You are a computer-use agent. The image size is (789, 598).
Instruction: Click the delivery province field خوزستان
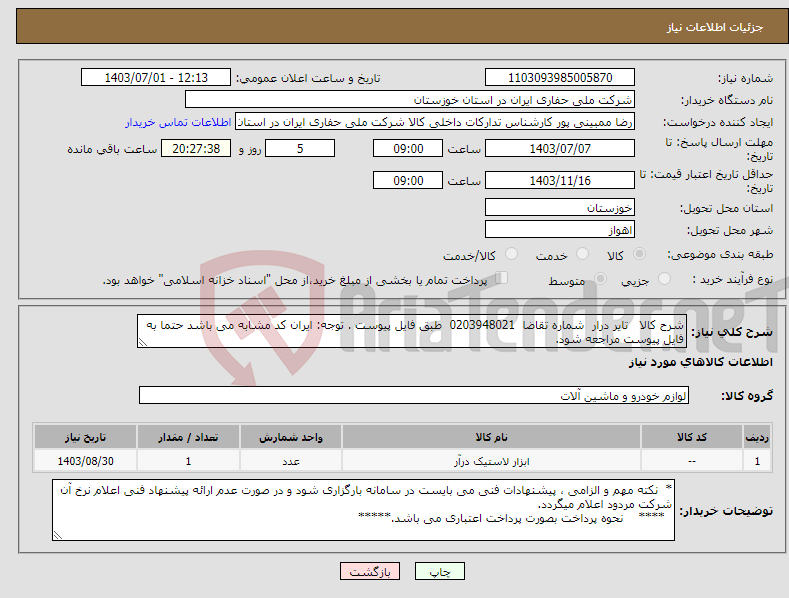tap(560, 207)
